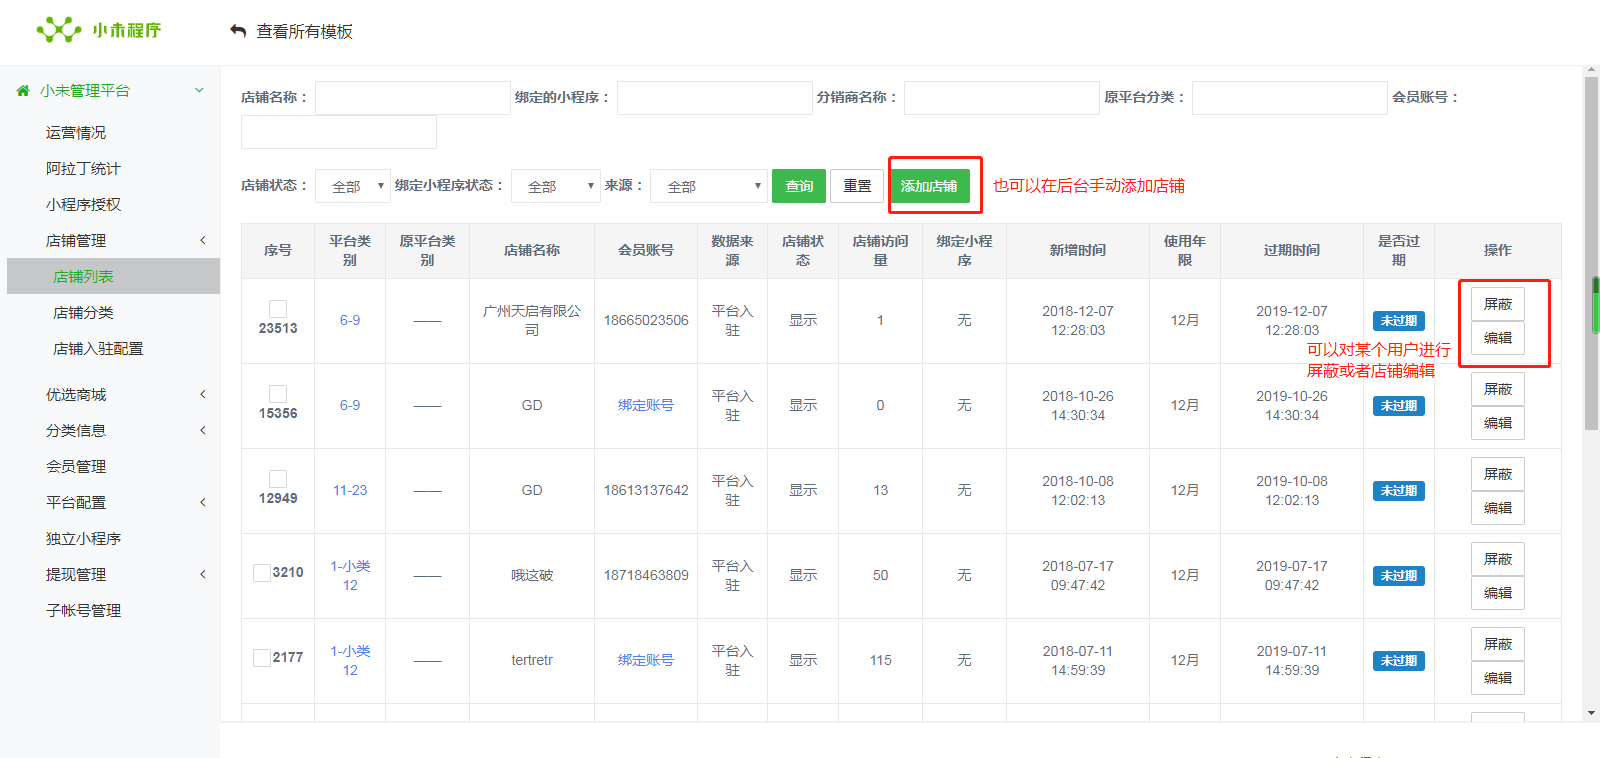Expand the 来源 dropdown filter

708,186
